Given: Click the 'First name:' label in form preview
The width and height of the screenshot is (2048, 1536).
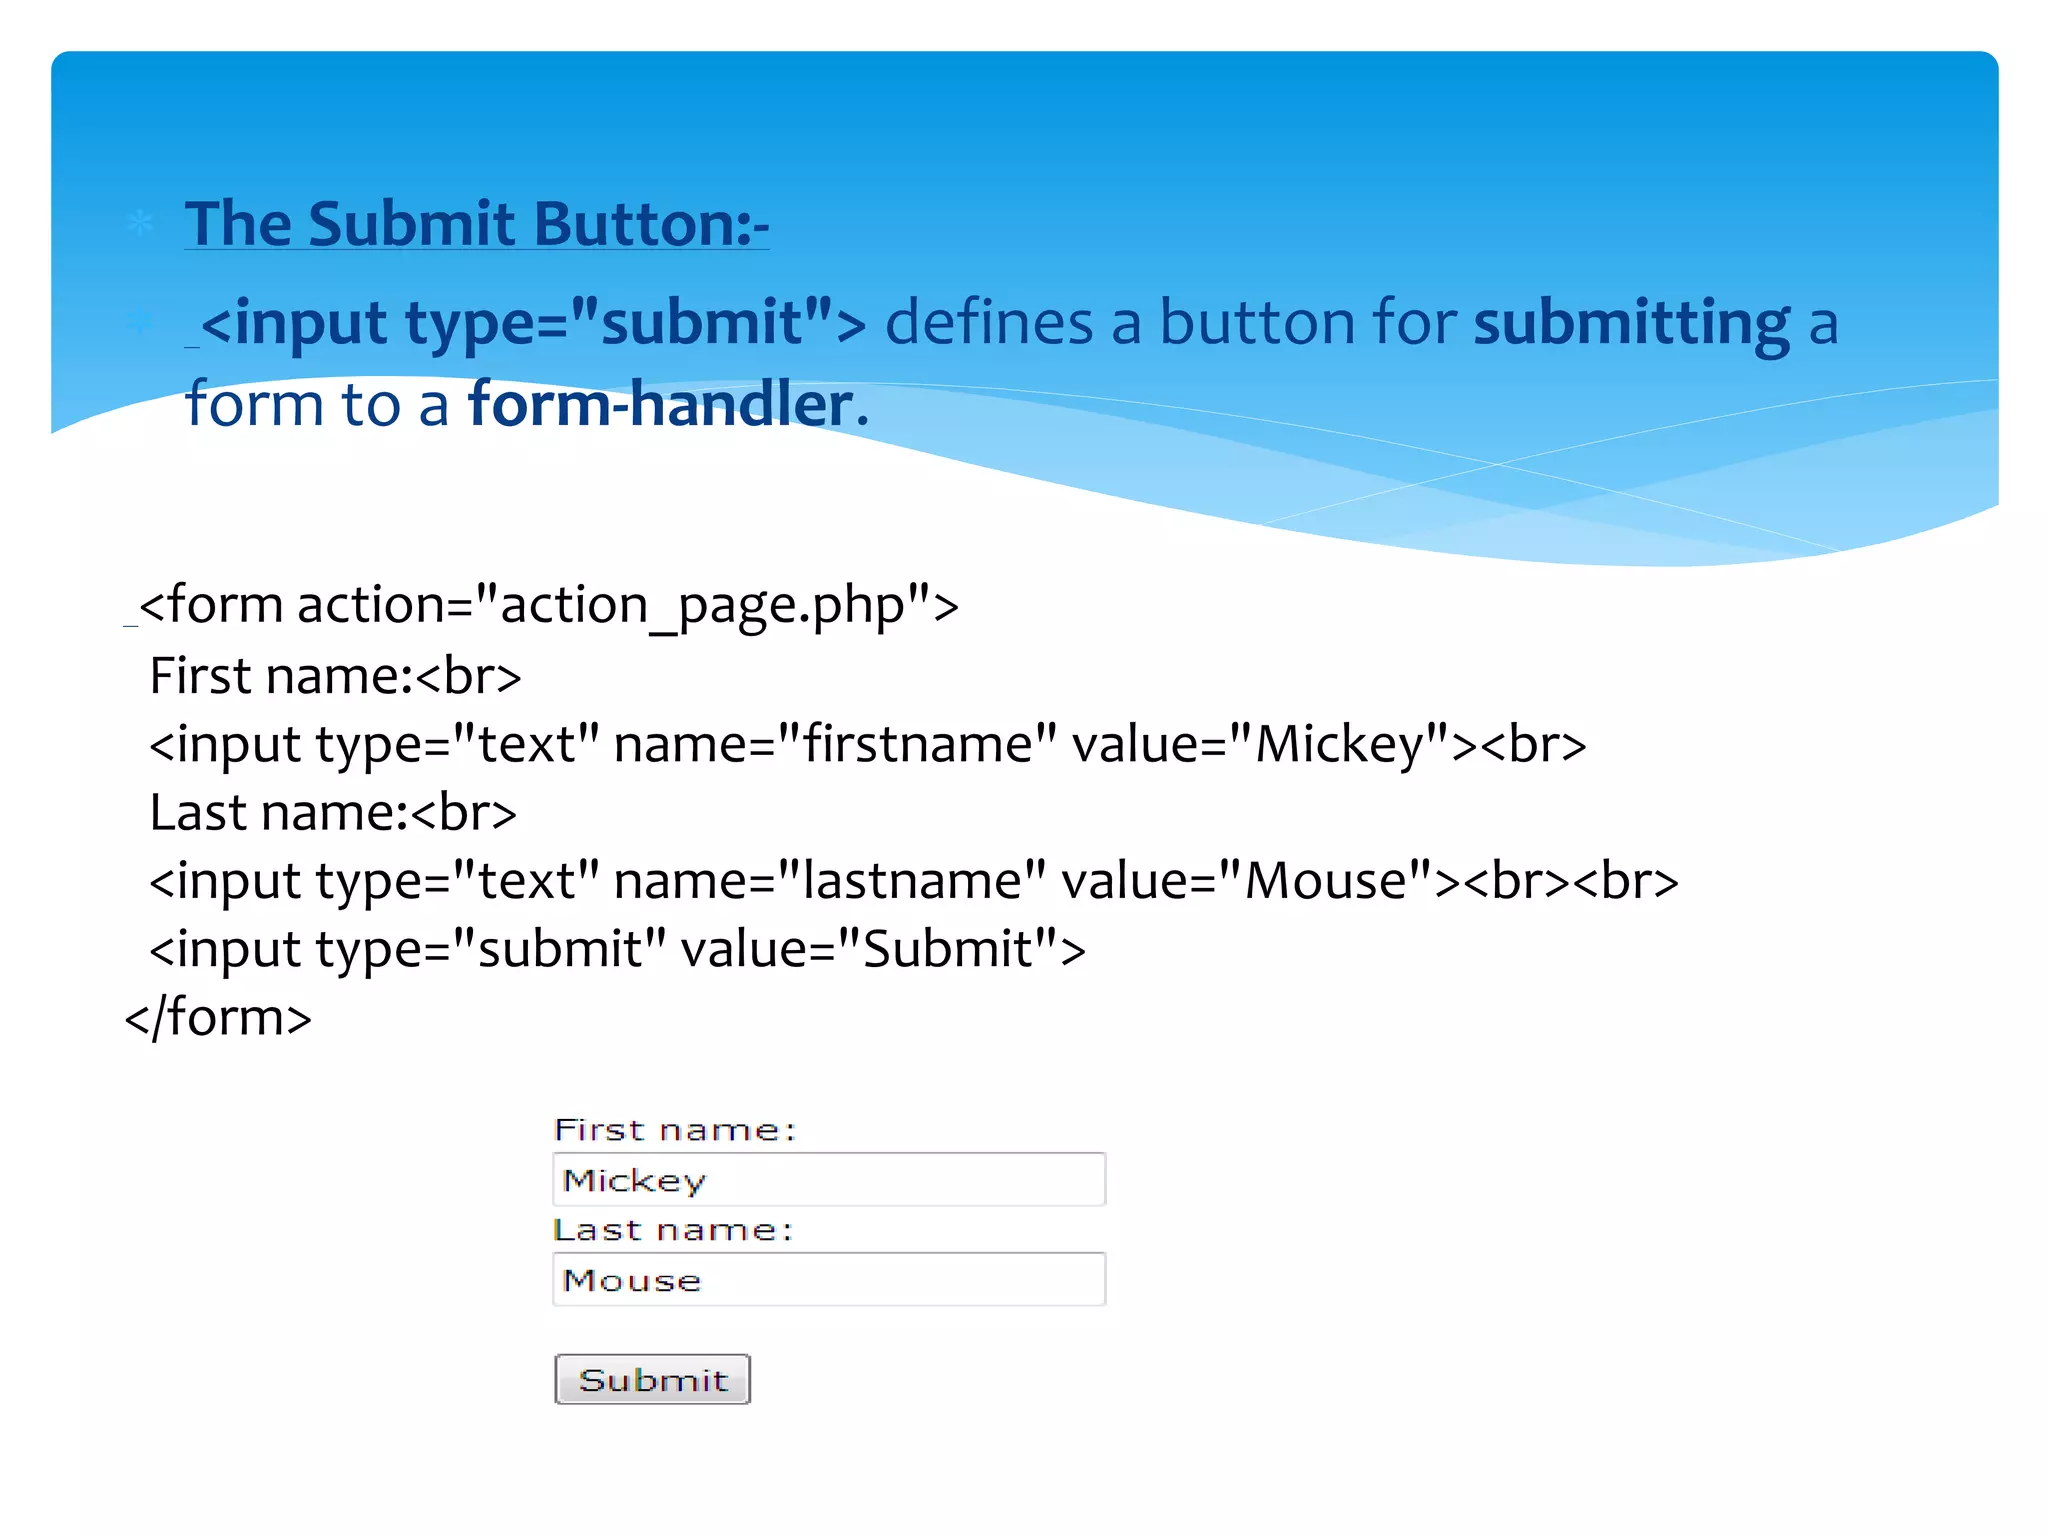Looking at the screenshot, I should pos(675,1130).
